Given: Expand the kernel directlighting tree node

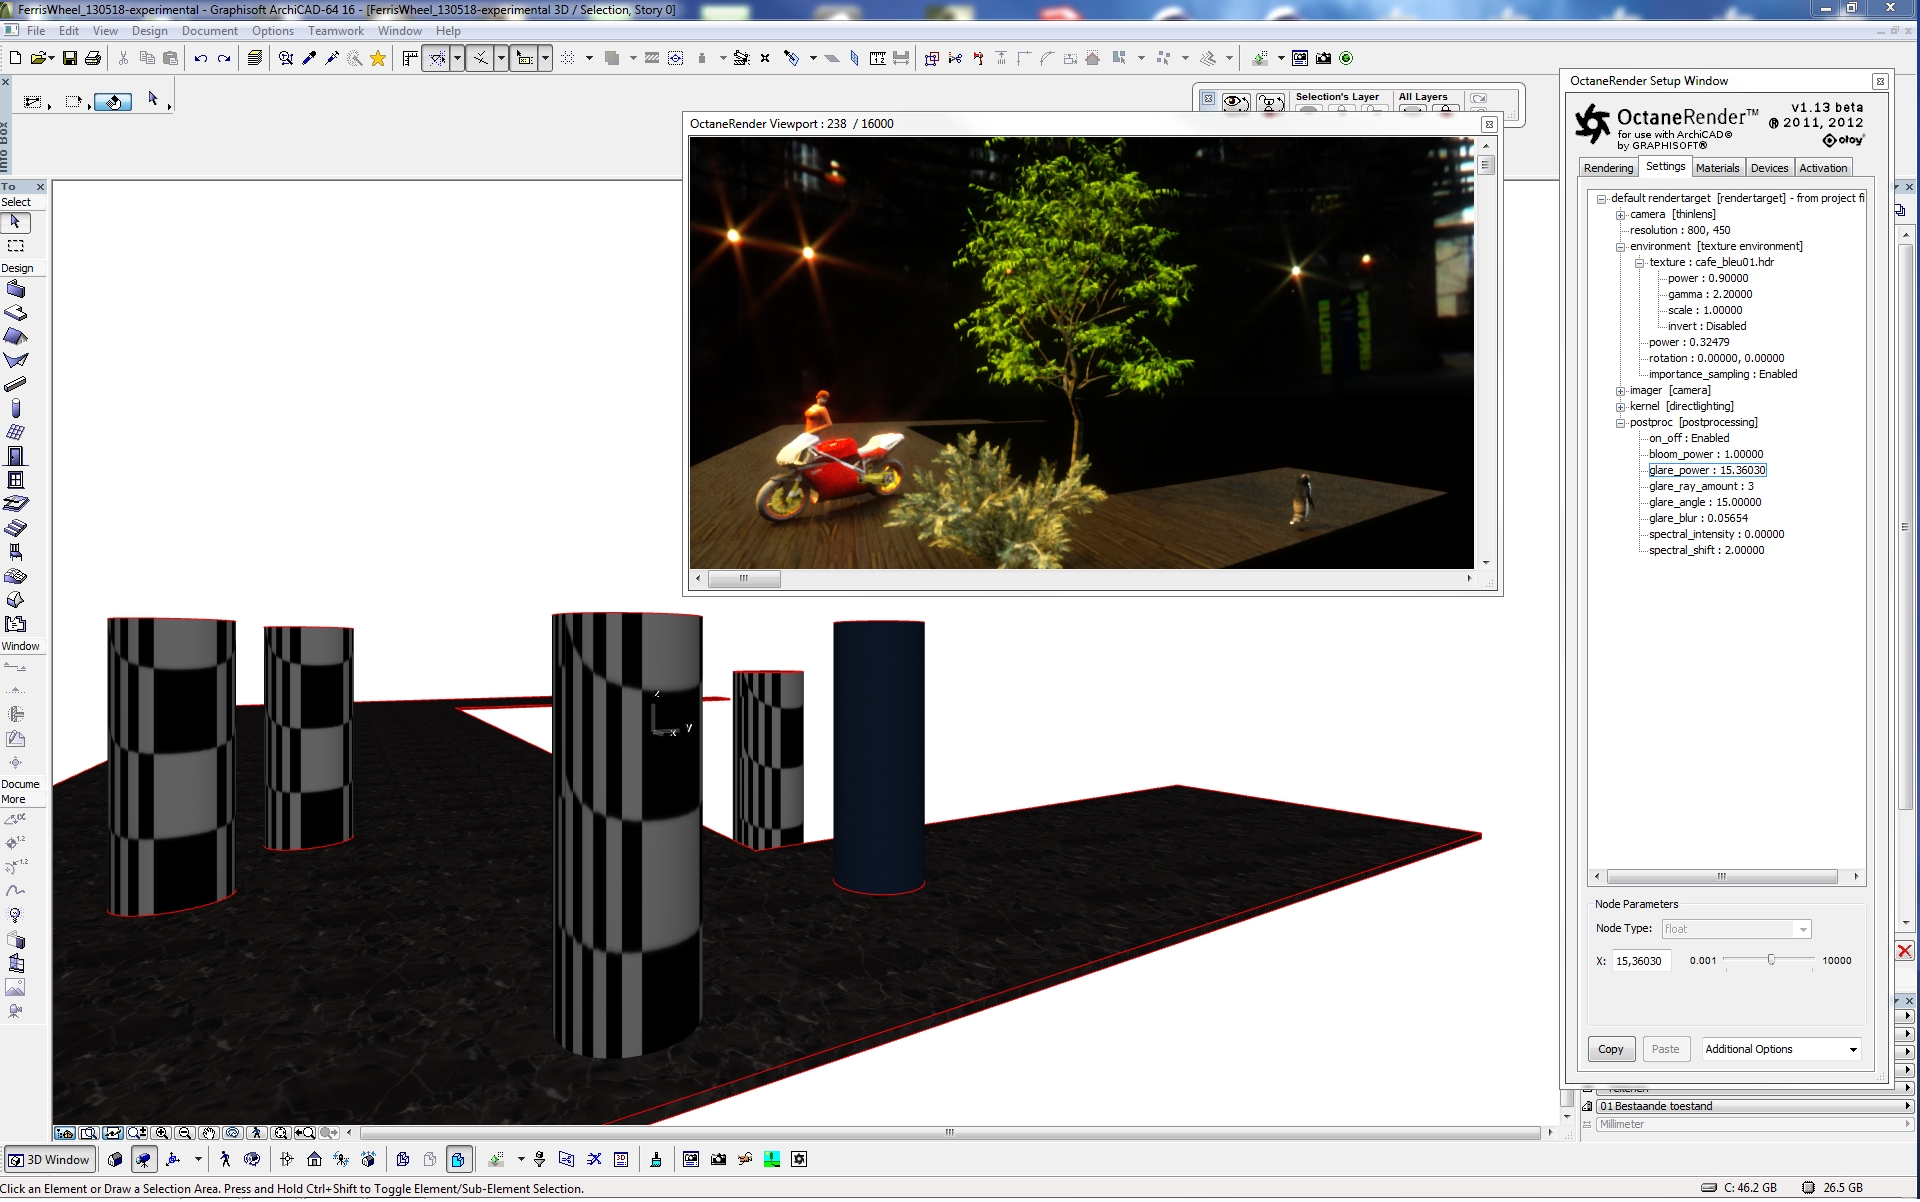Looking at the screenshot, I should click(1620, 407).
